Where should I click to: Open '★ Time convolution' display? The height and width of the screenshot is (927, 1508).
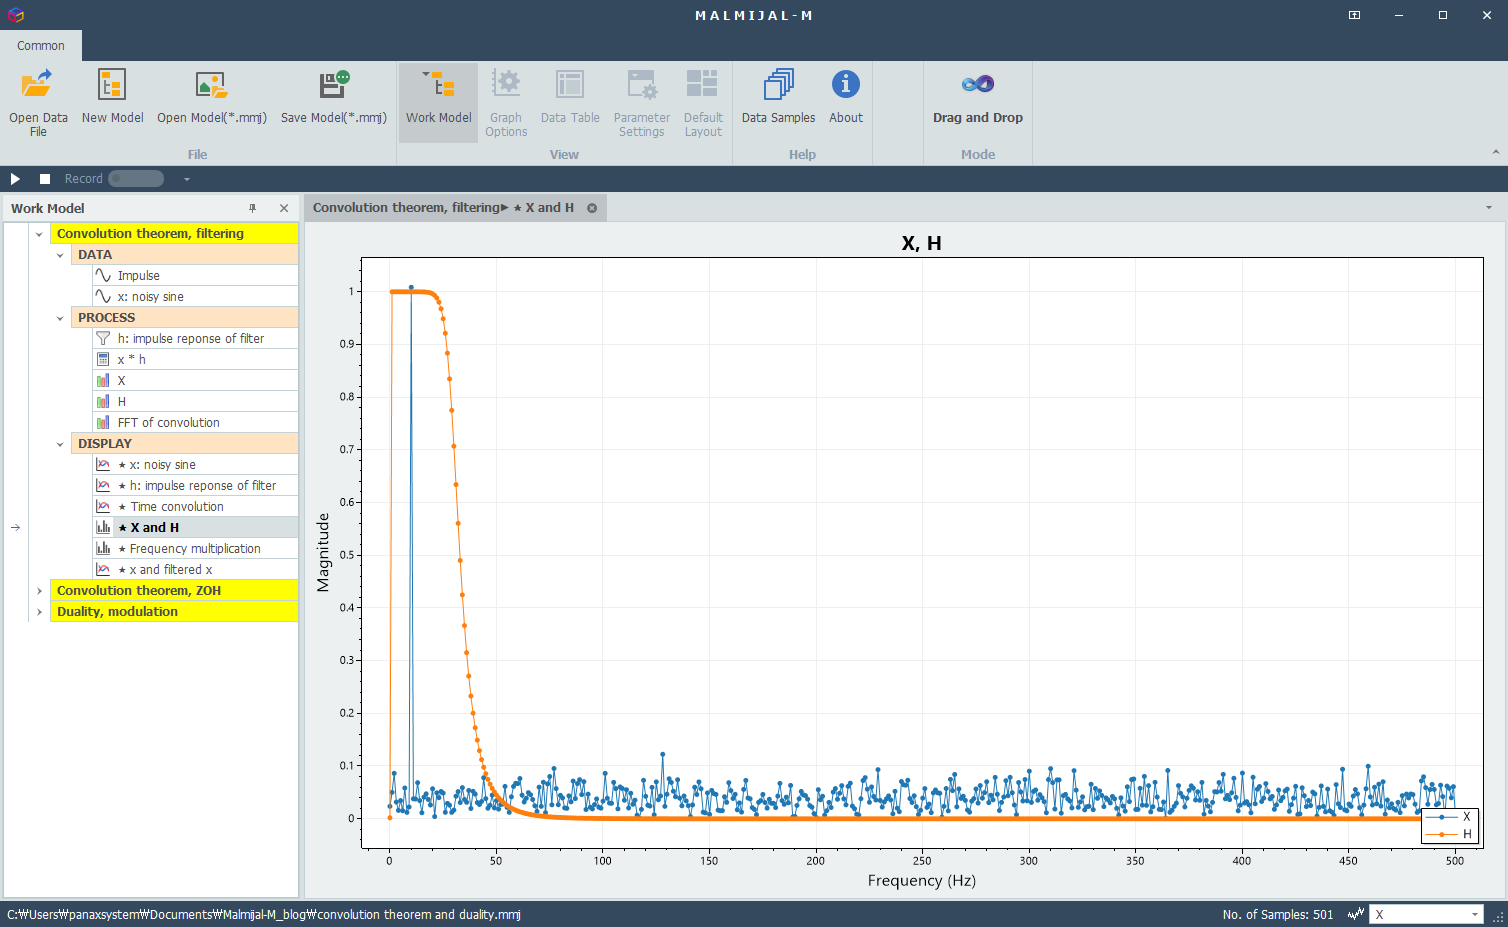pos(195,507)
